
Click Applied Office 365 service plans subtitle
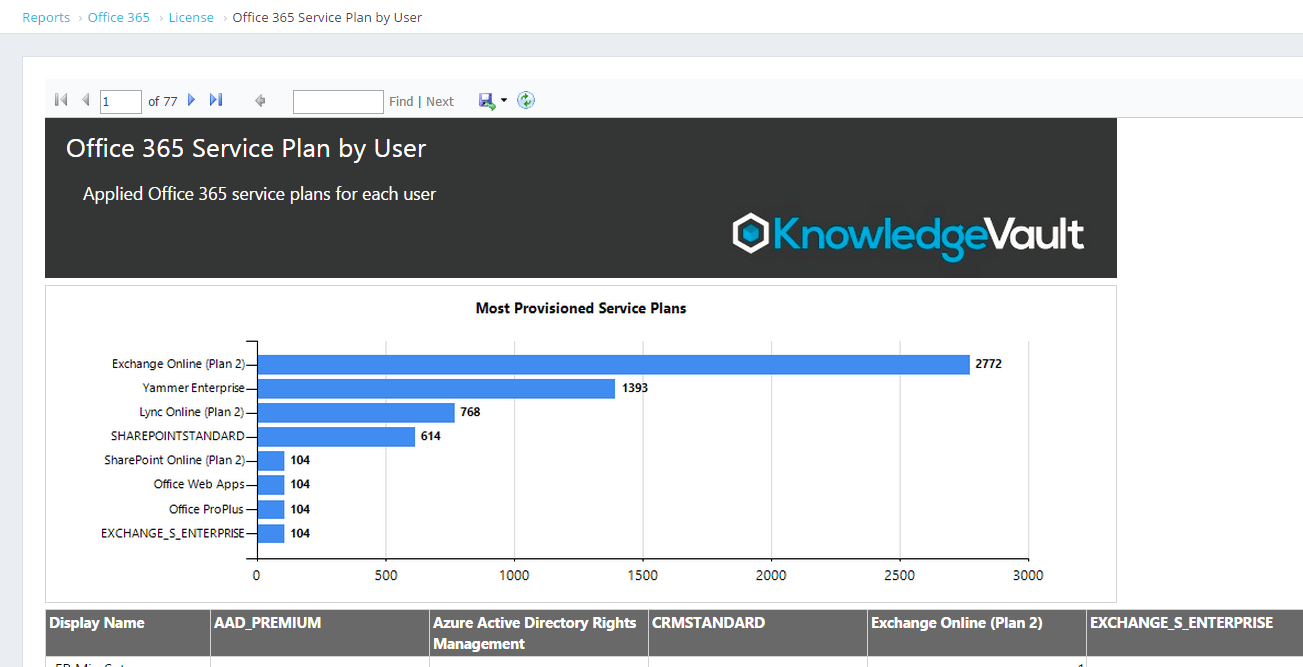coord(259,194)
